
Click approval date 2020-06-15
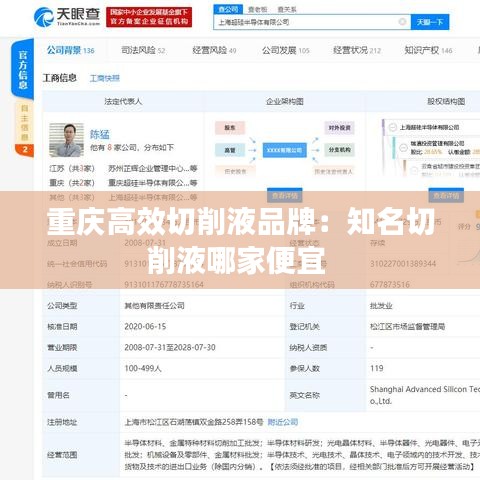(x=145, y=326)
